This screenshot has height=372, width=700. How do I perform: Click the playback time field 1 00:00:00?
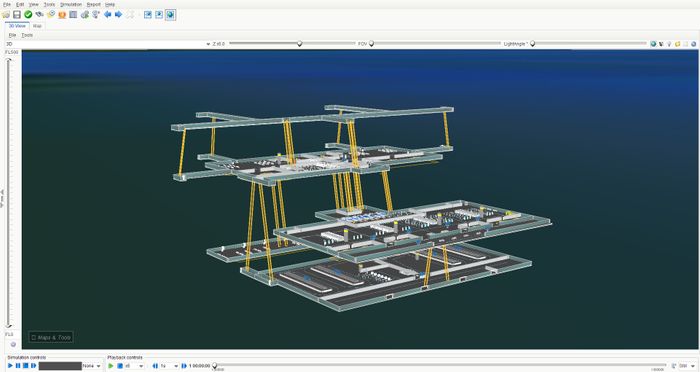pos(199,366)
